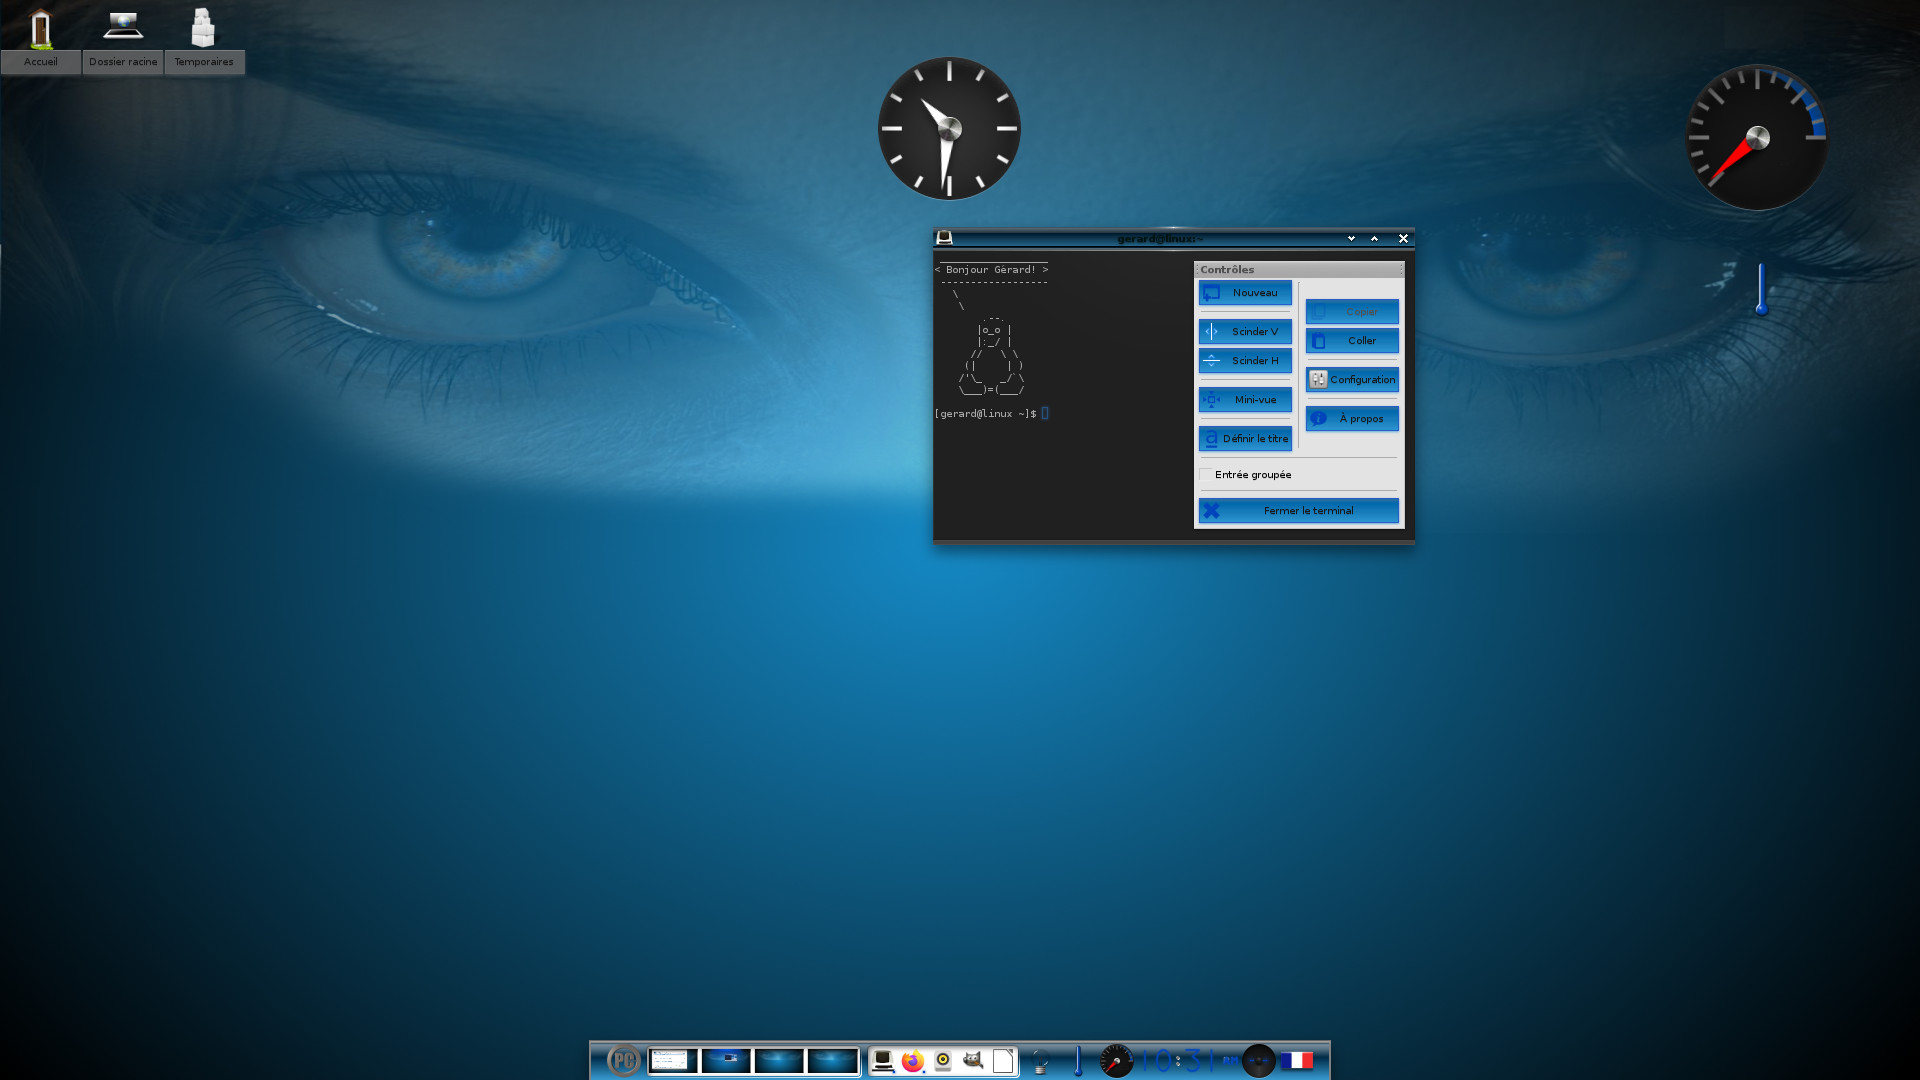
Task: Shade the terminal window with down arrow
Action: 1351,239
